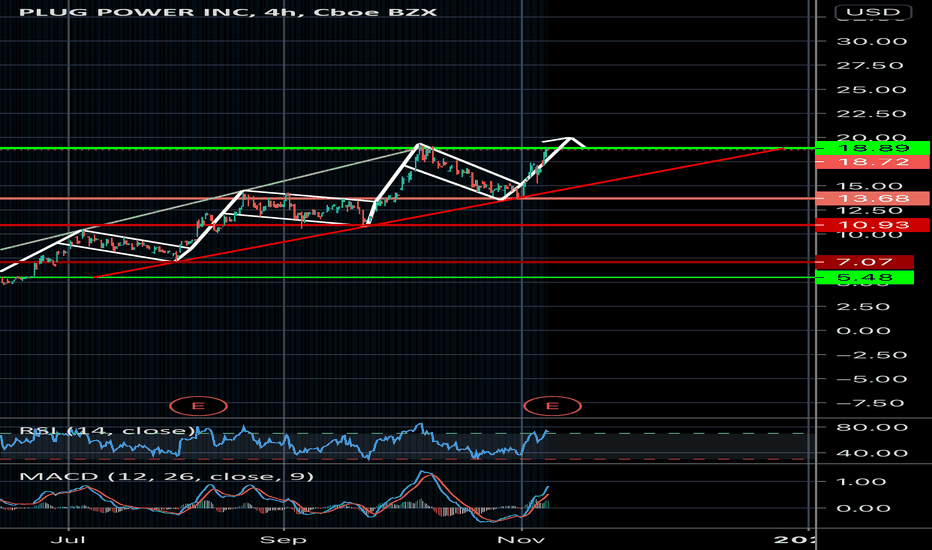
Task: Open the earnings marker near August
Action: 199,406
